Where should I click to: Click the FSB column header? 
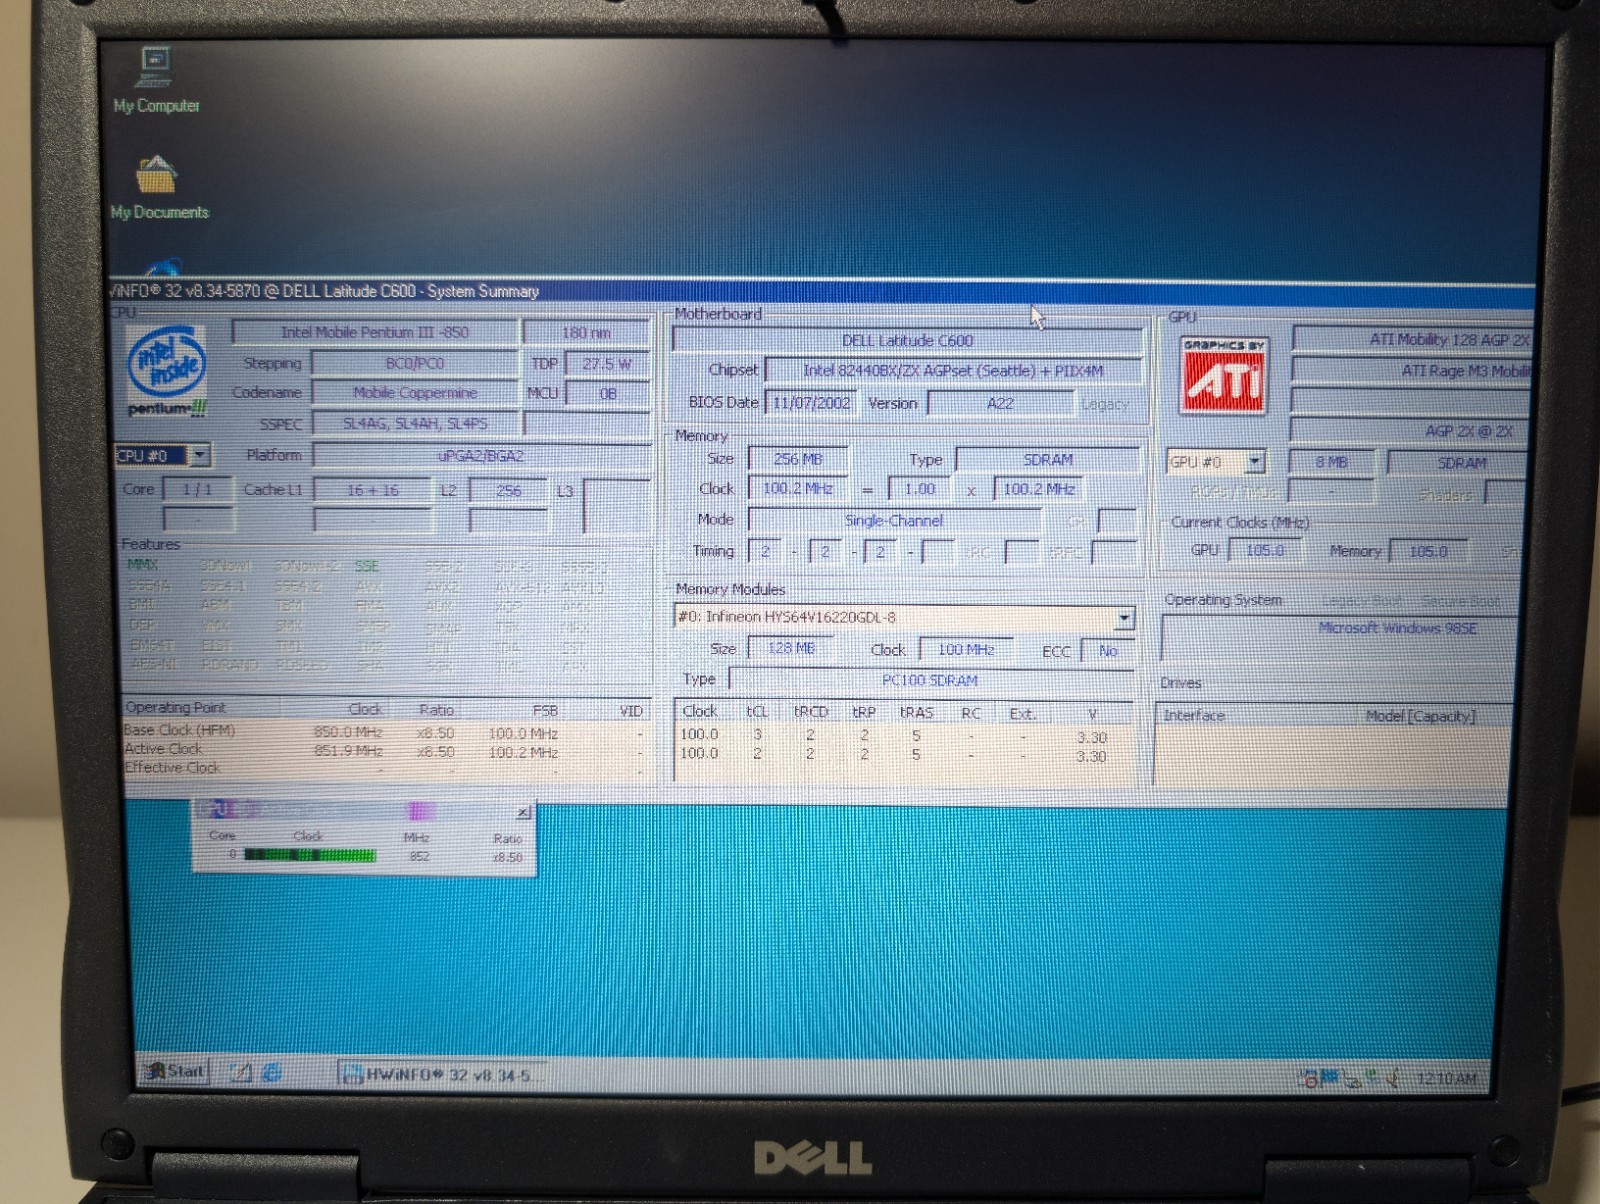point(545,711)
